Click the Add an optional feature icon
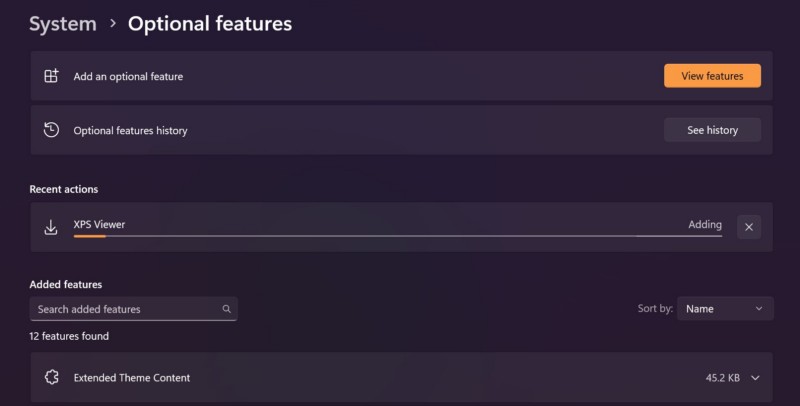Image resolution: width=800 pixels, height=406 pixels. click(51, 76)
